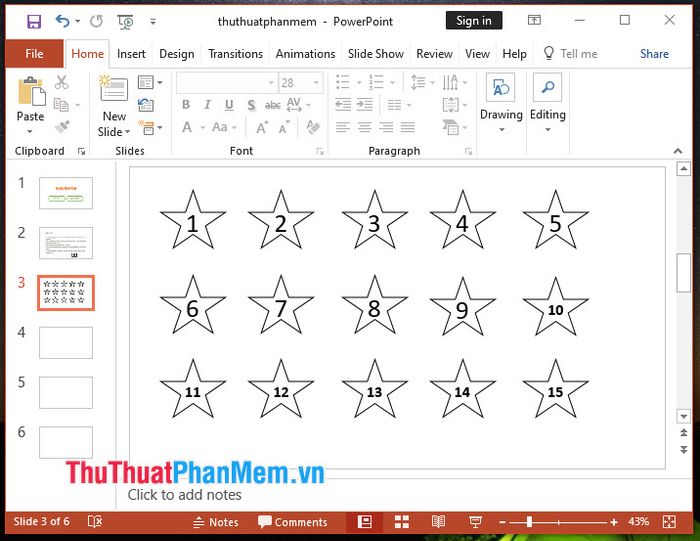
Task: Click the Cut scissors icon
Action: (x=62, y=83)
